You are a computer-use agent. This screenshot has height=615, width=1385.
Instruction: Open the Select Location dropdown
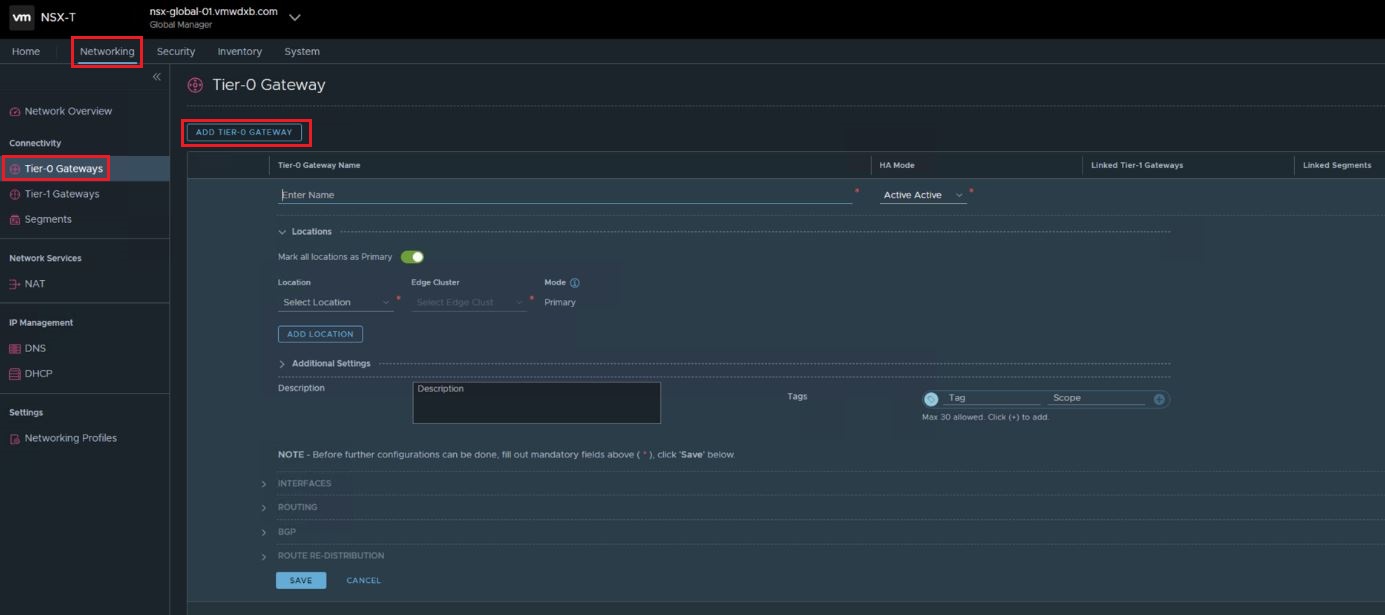335,302
